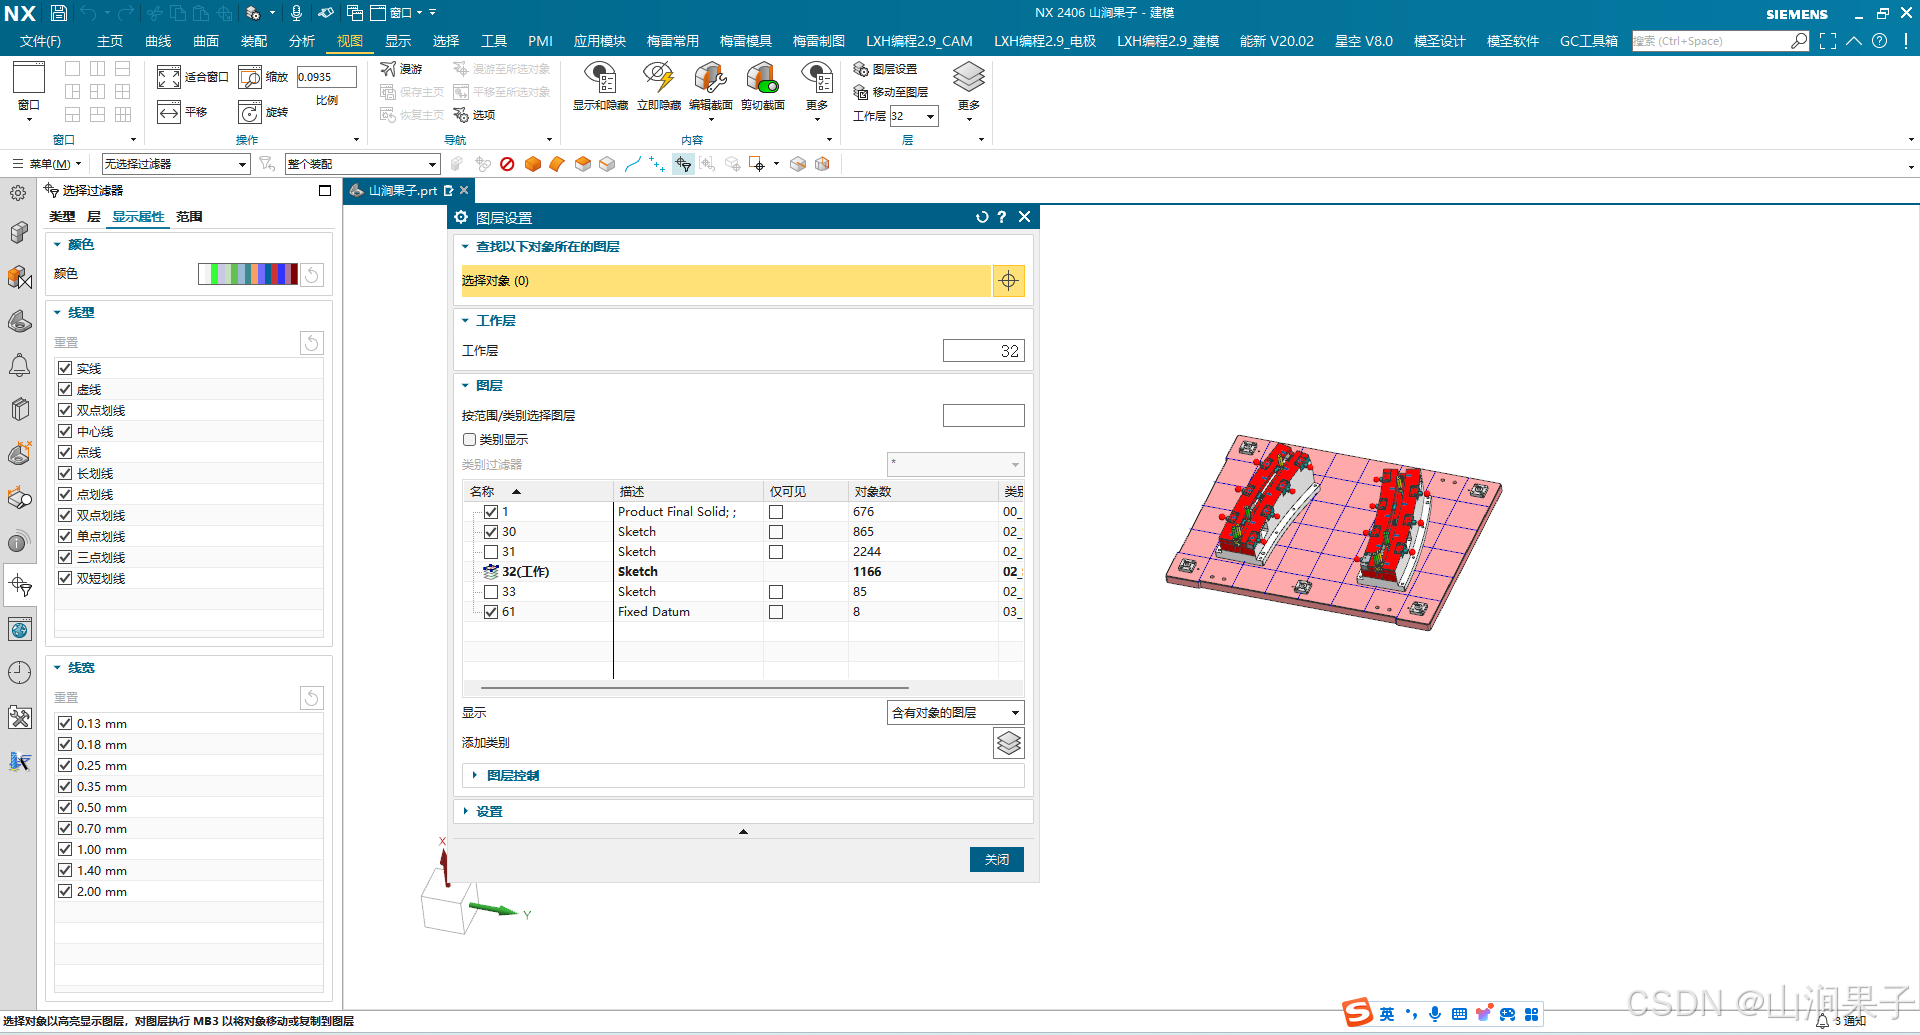Click the 更多 (More) button under layers

[969, 90]
